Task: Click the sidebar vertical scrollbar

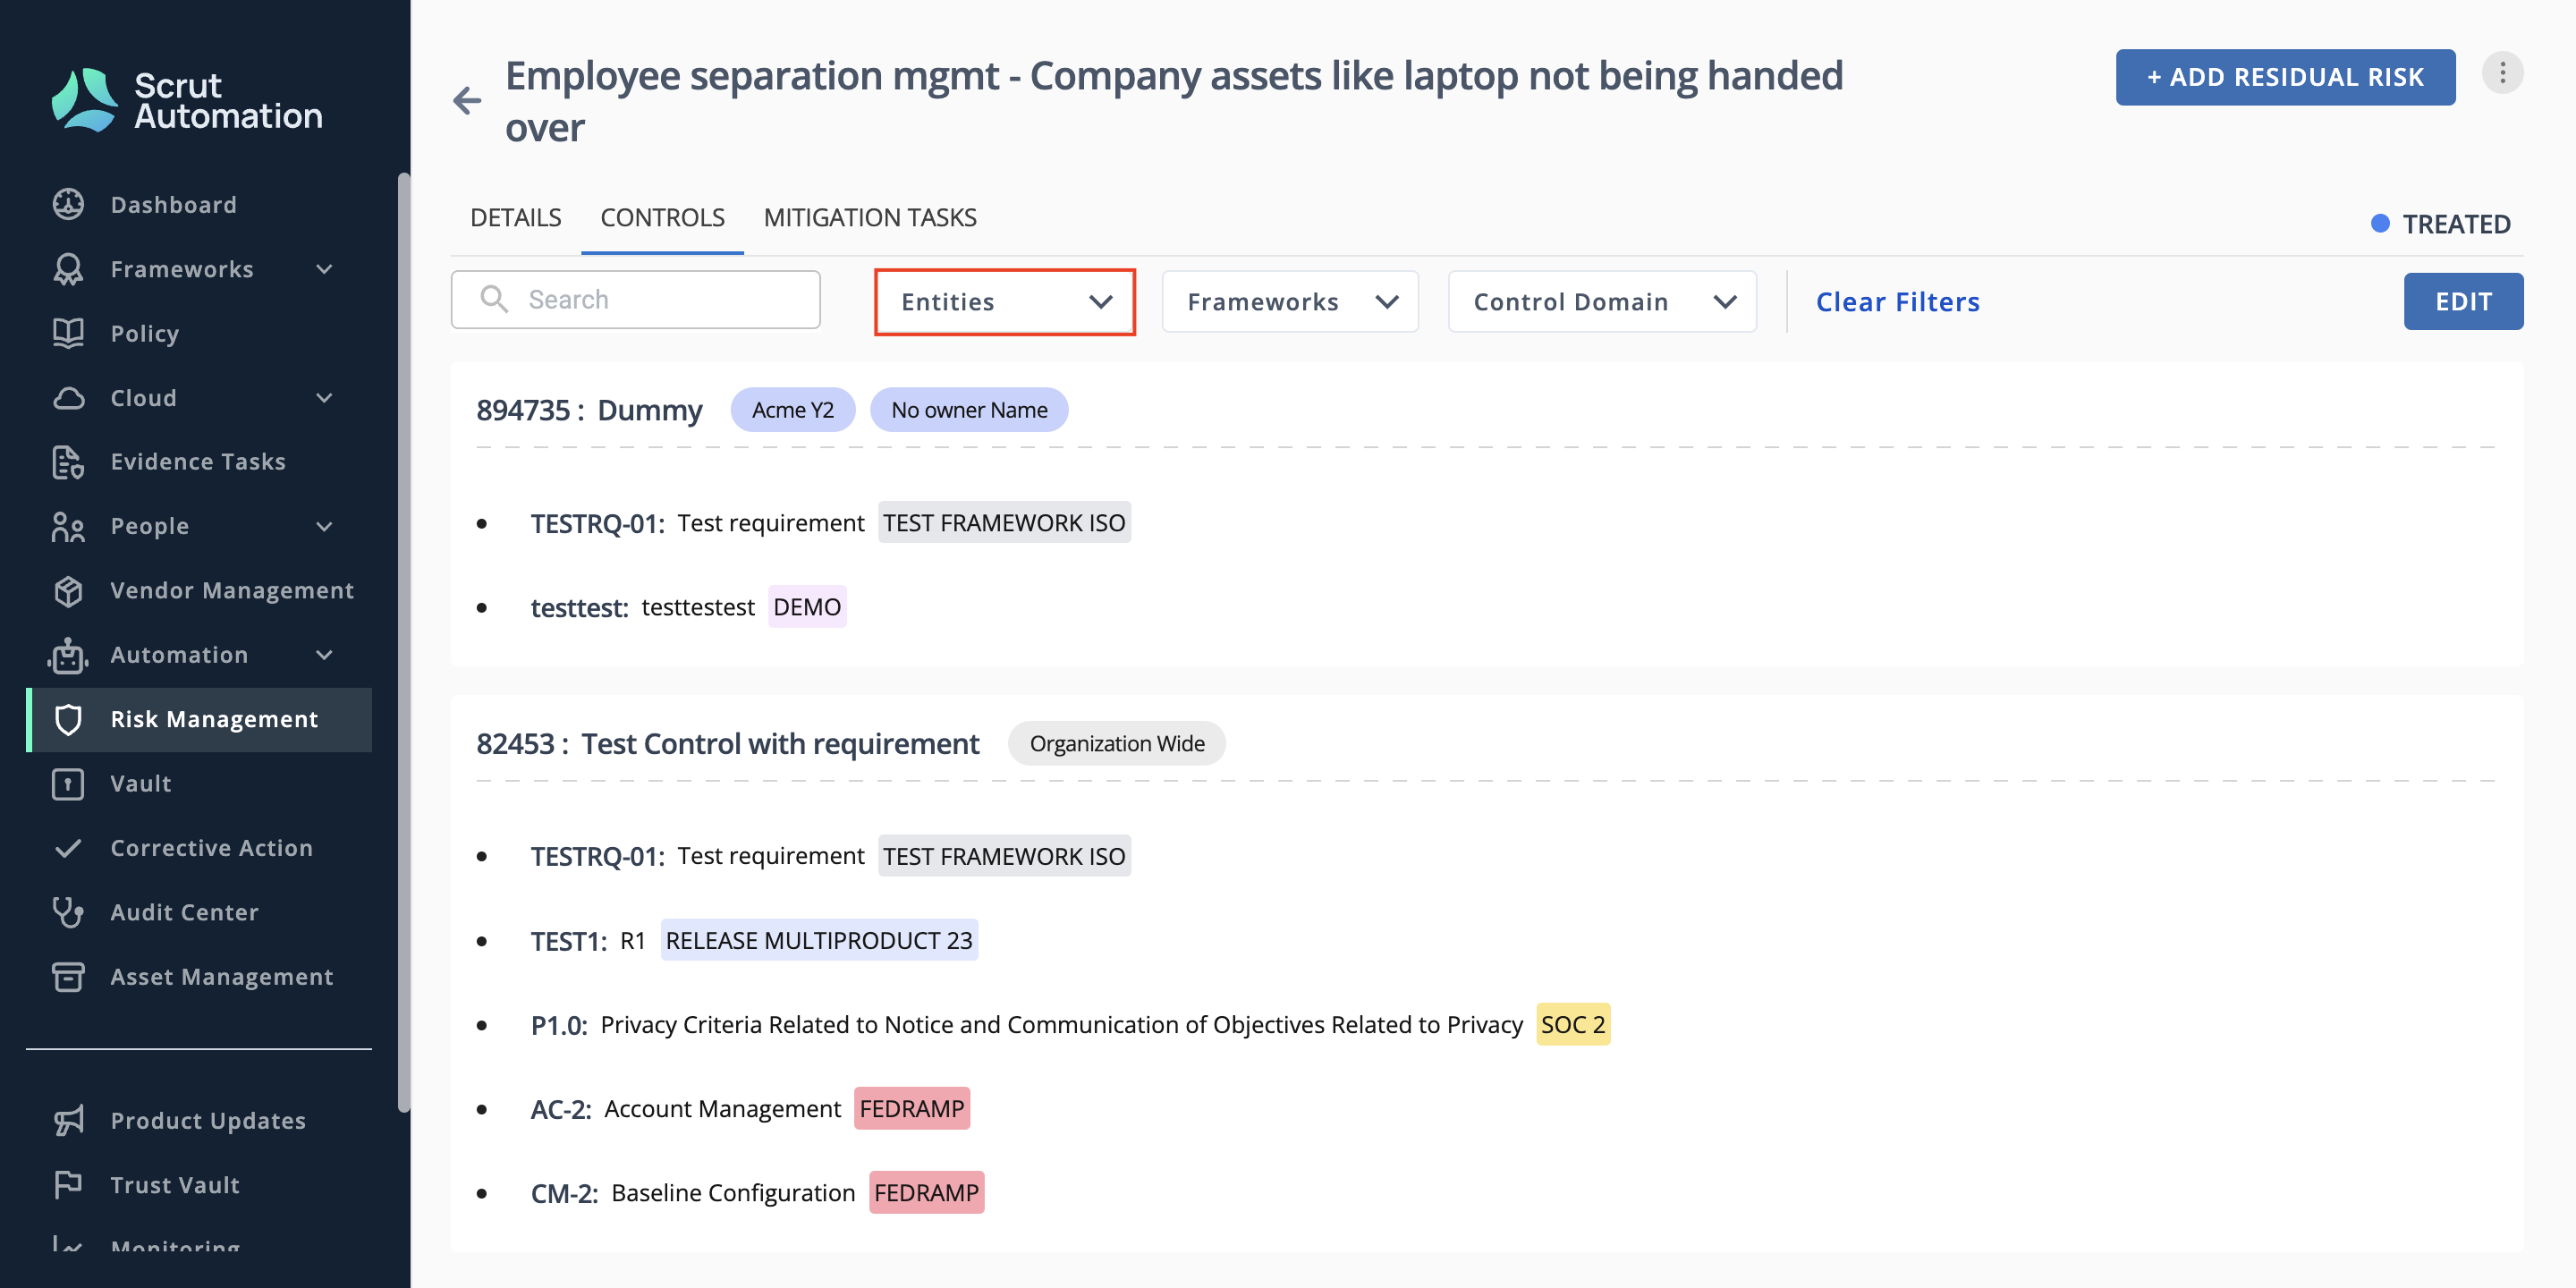Action: coord(404,642)
